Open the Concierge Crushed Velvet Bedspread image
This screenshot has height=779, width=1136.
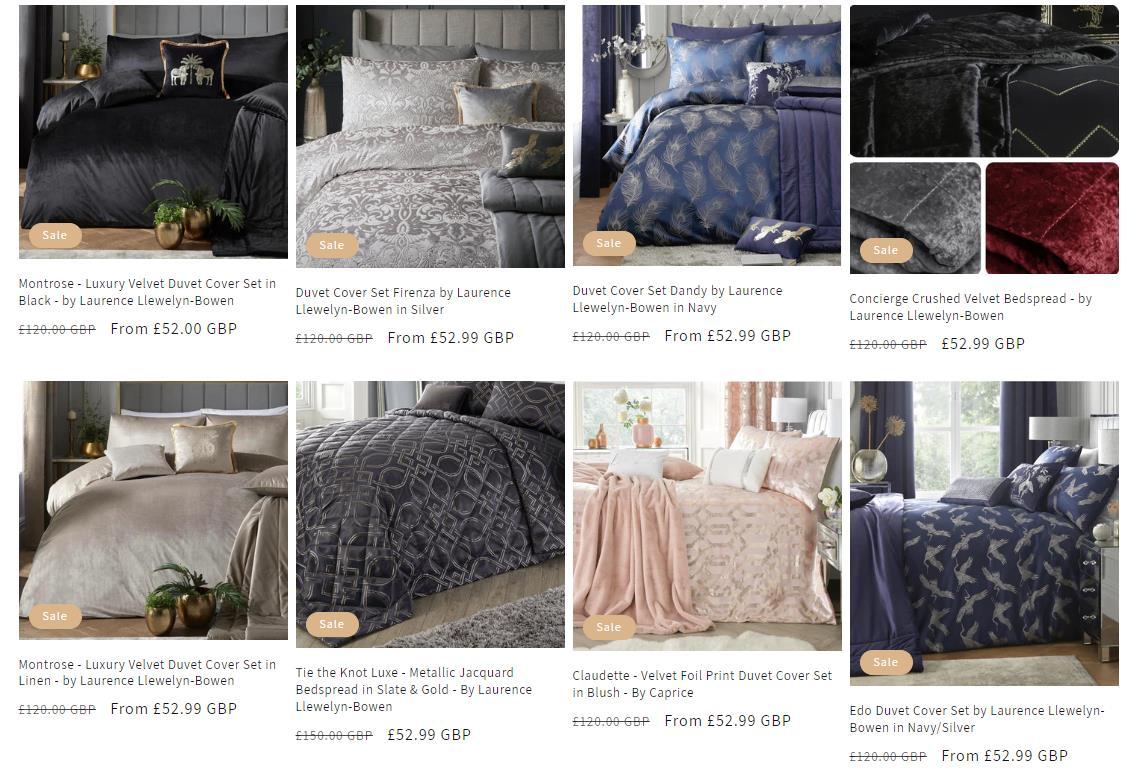pyautogui.click(x=984, y=139)
